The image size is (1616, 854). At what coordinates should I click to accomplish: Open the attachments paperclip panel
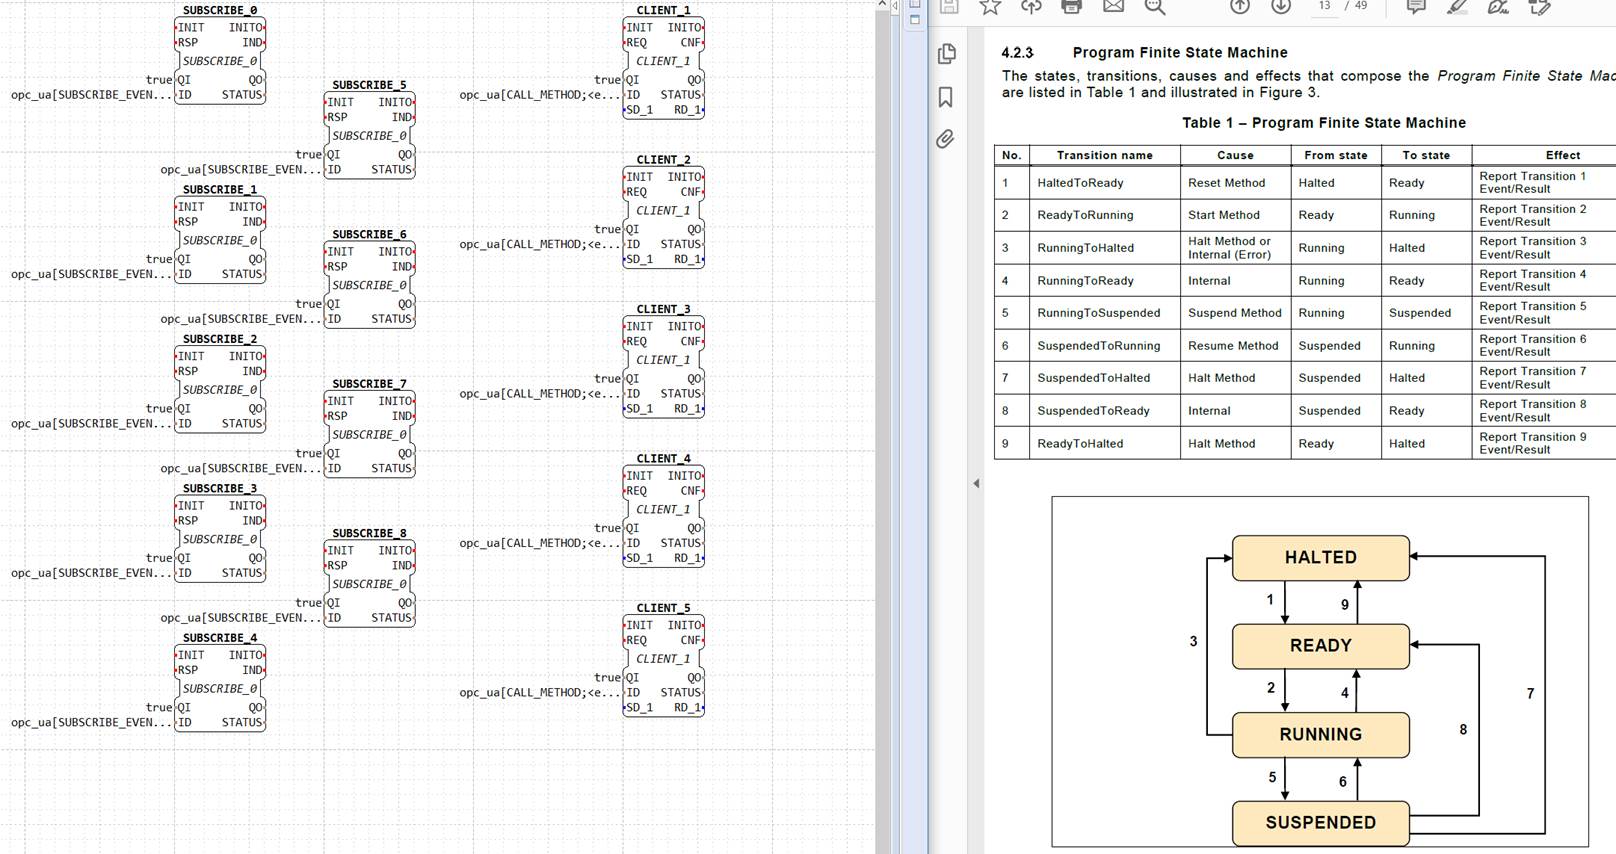945,139
